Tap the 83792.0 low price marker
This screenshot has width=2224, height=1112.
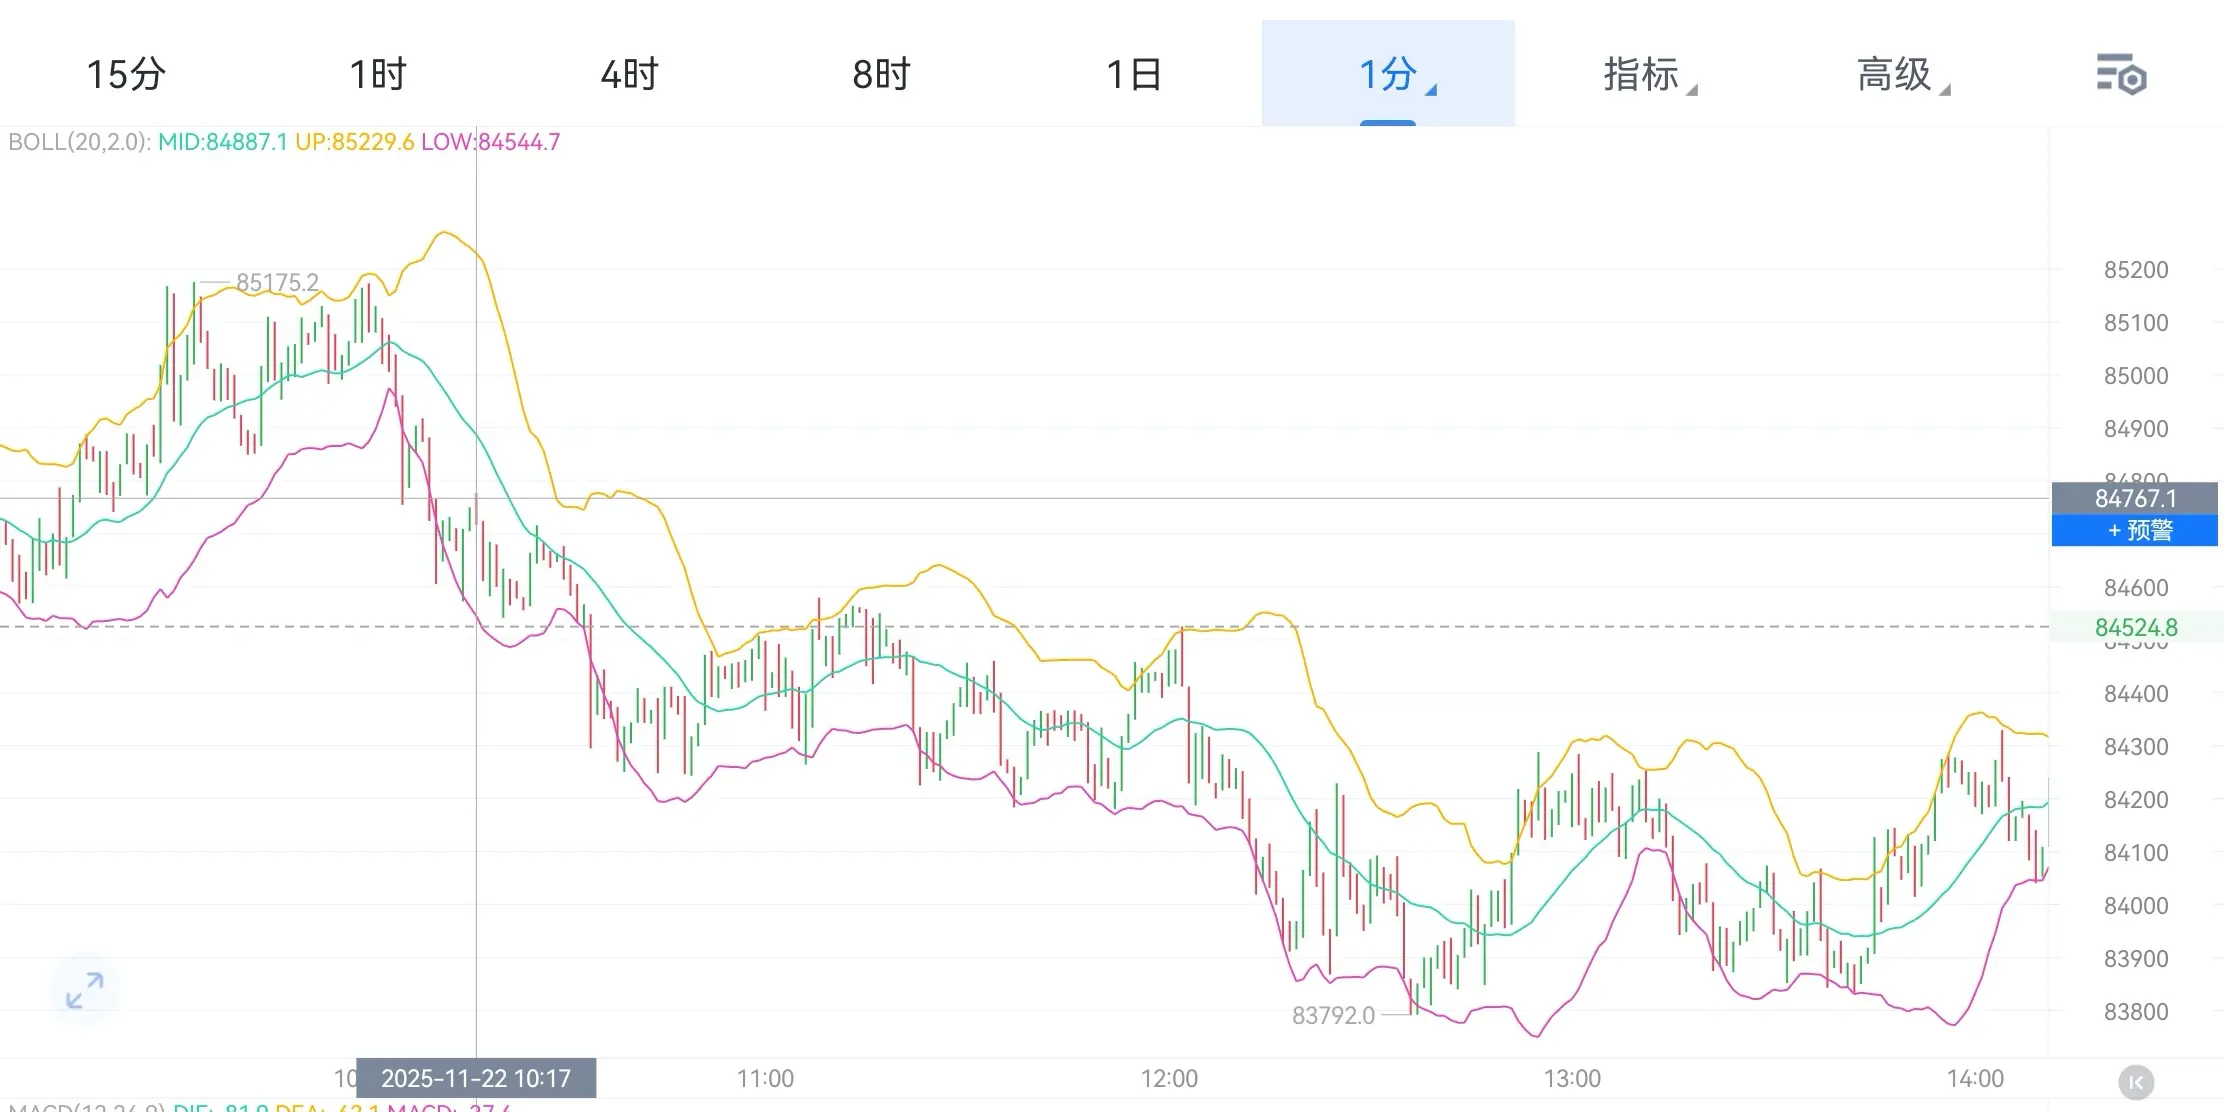point(1333,1015)
